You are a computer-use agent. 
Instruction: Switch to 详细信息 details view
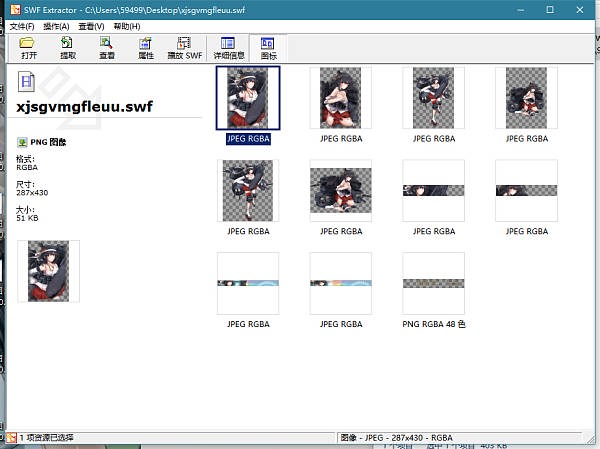pyautogui.click(x=228, y=48)
